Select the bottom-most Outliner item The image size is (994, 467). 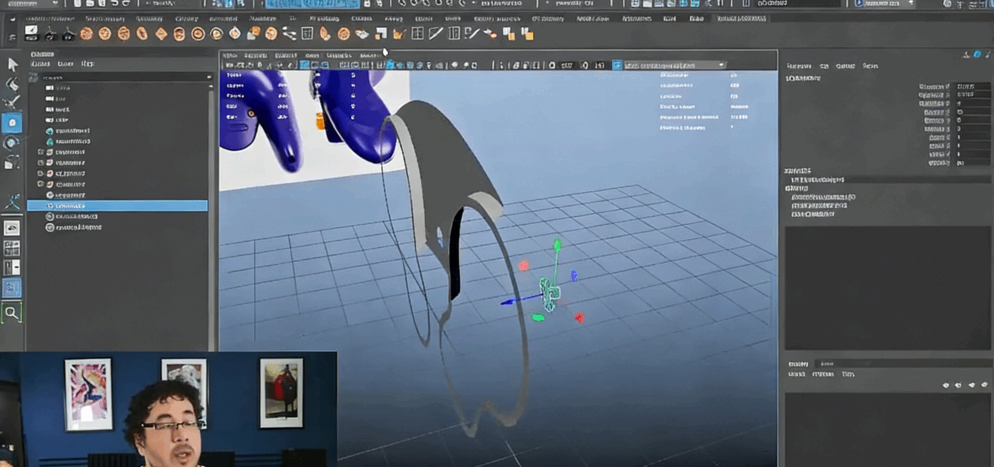(x=74, y=227)
